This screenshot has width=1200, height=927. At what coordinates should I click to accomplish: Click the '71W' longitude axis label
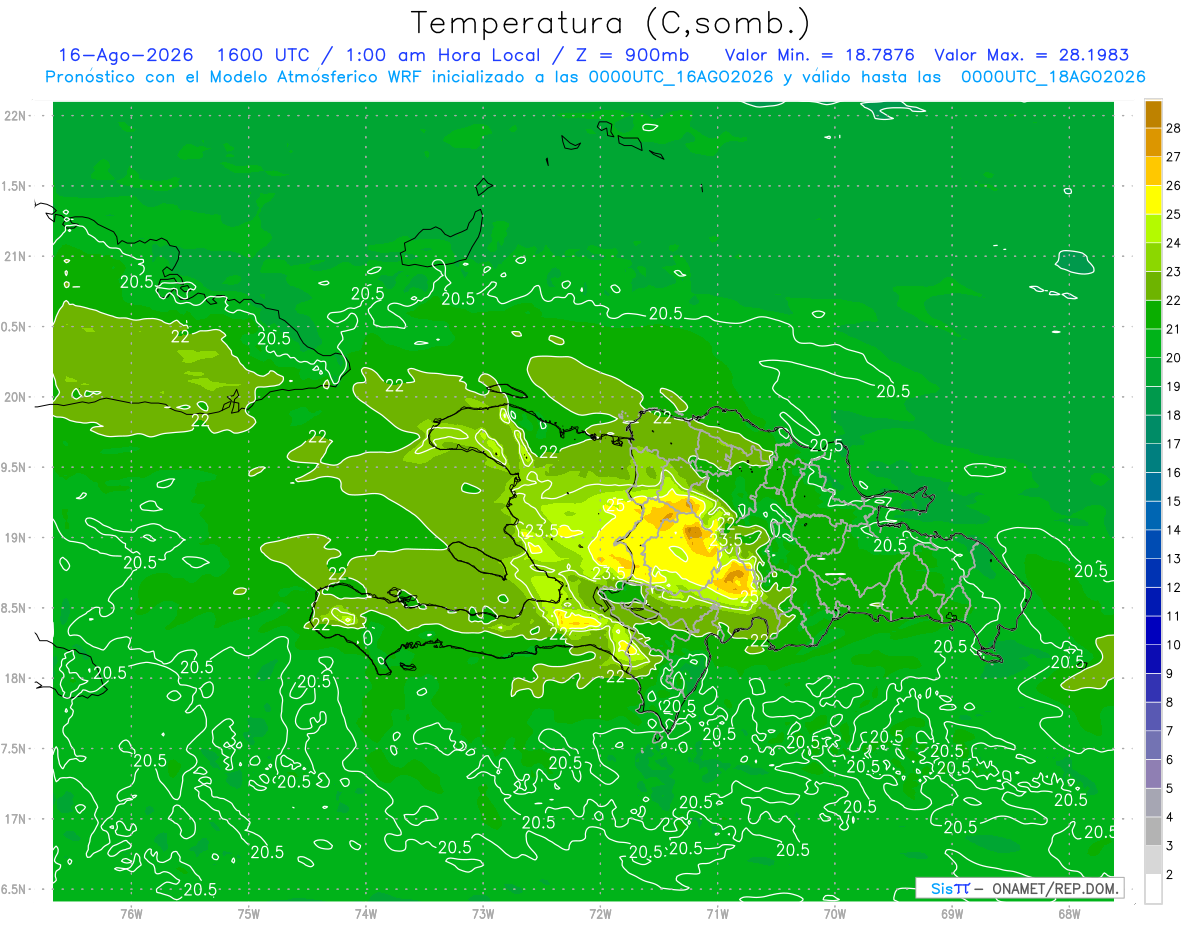coord(717,914)
